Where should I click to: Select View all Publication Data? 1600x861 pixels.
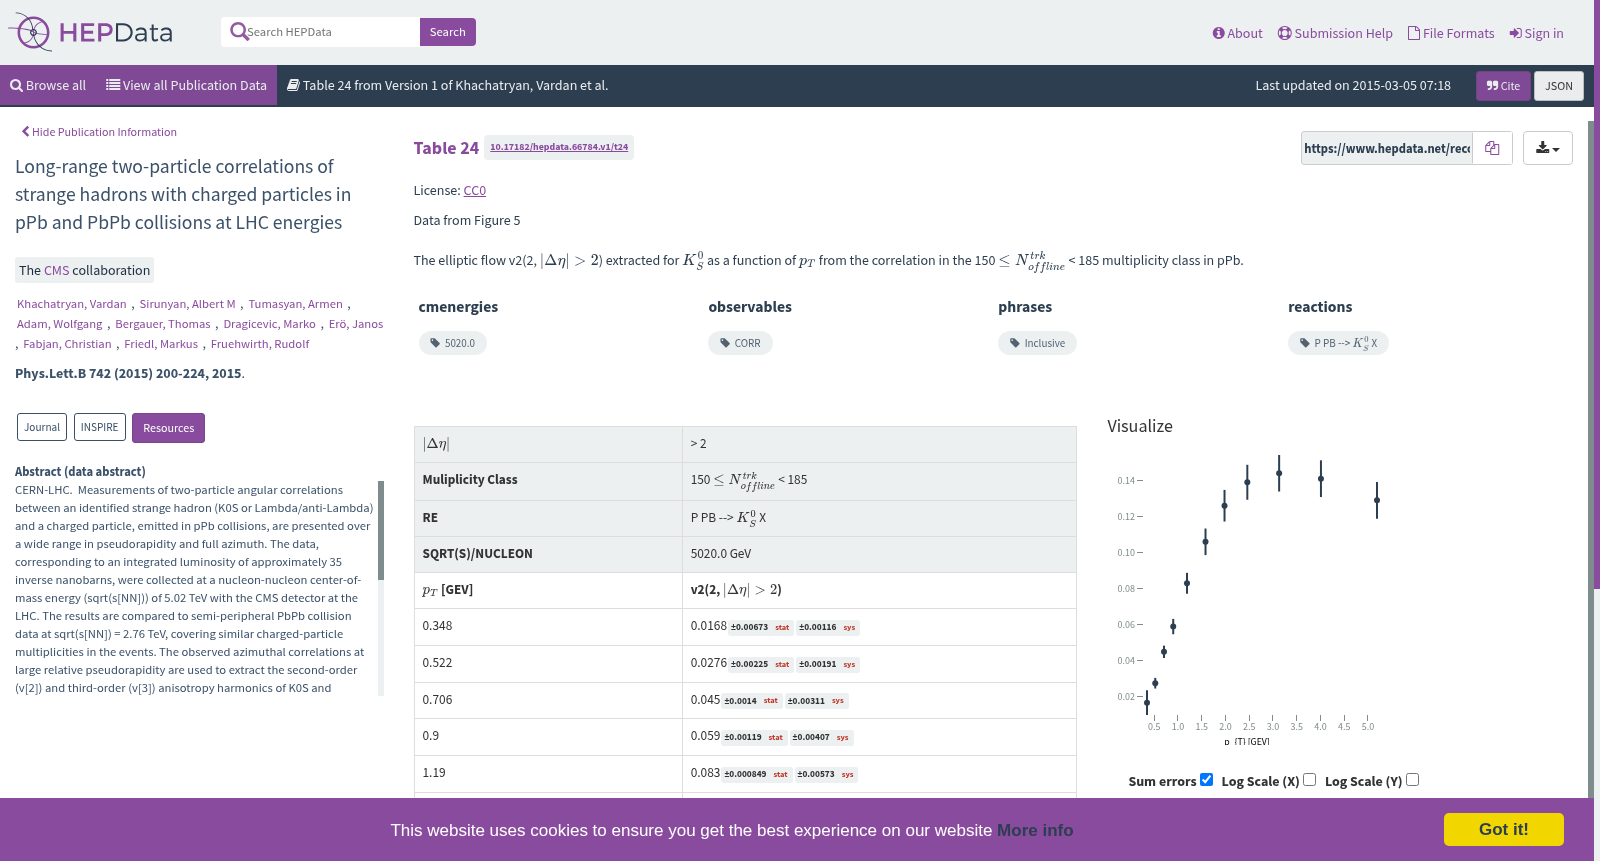point(186,86)
